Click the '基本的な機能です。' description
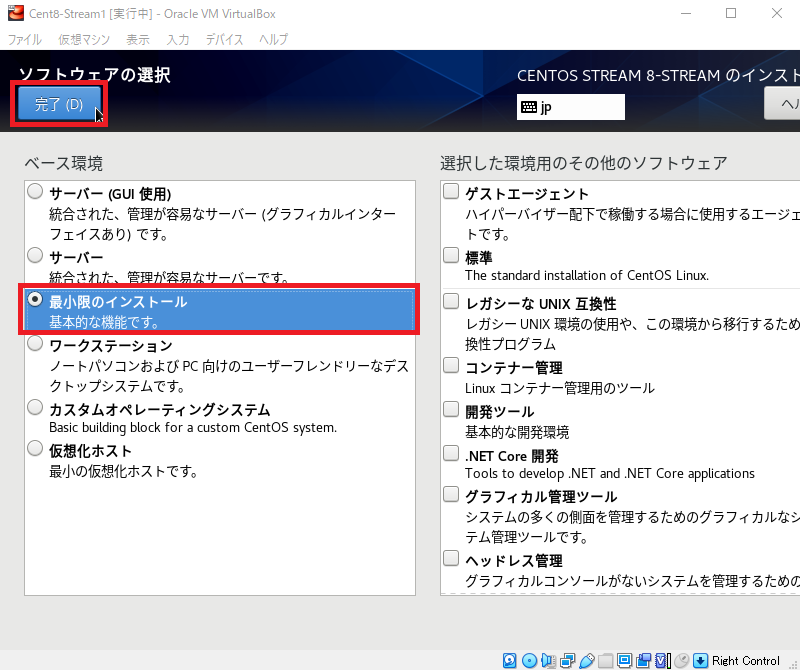This screenshot has height=670, width=800. (x=104, y=322)
